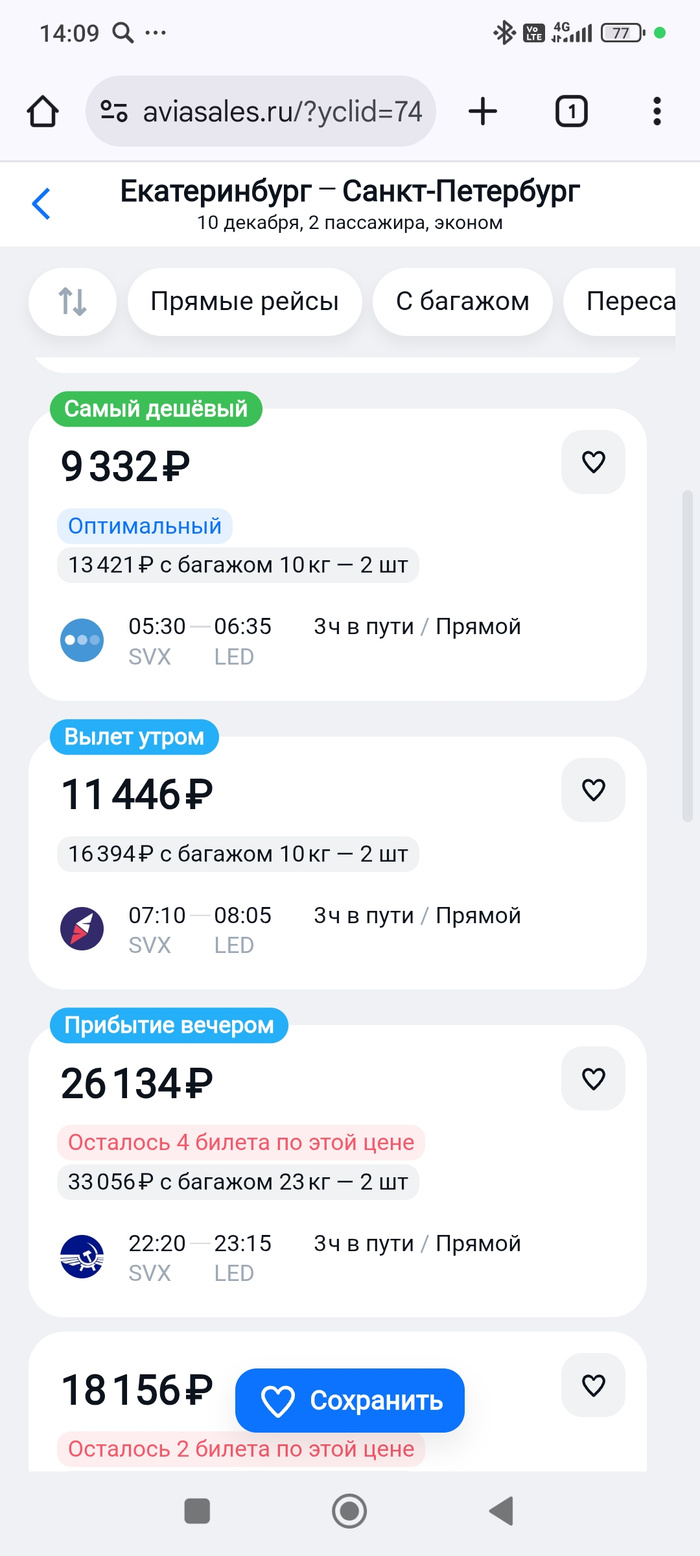Select the 13 421 ₽ baggage option
Image resolution: width=700 pixels, height=1556 pixels.
238,565
